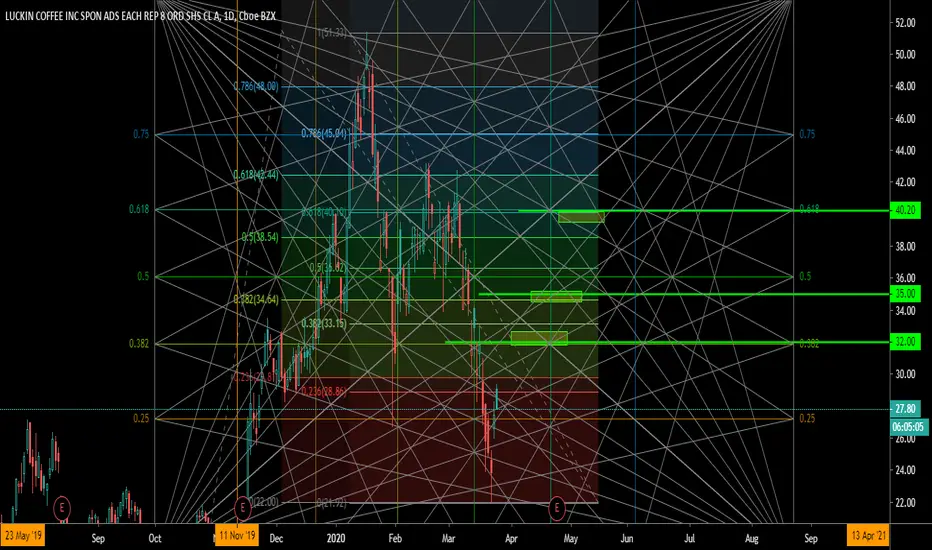
Task: Select the 0.618(42.44) Fibonacci level label
Action: [x=256, y=175]
